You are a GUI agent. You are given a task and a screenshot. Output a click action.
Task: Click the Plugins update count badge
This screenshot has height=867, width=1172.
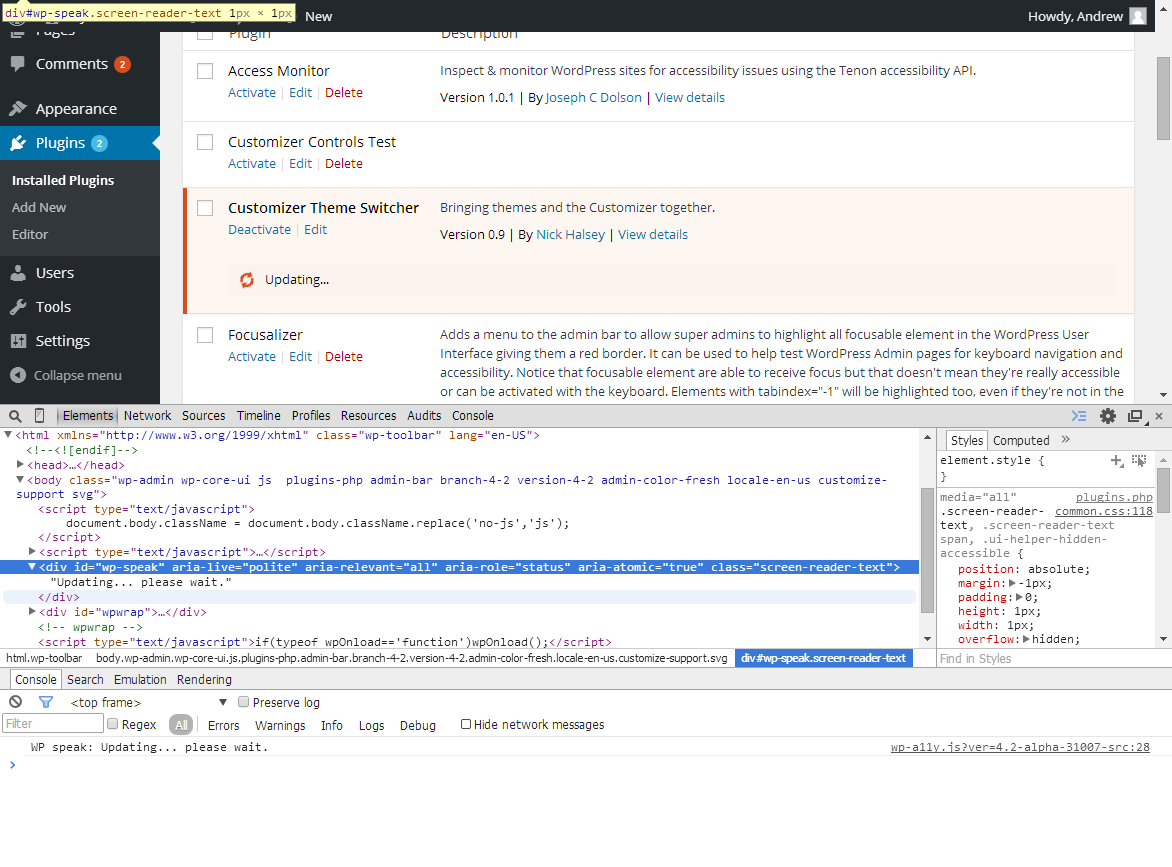(x=99, y=144)
